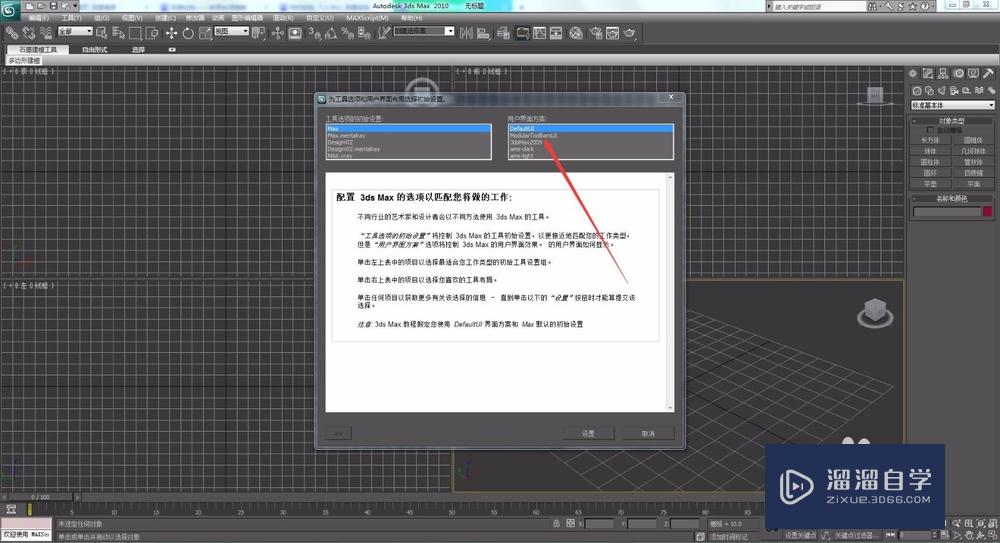This screenshot has width=1000, height=543.
Task: Open the reference coordinate system dropdown
Action: tap(231, 31)
